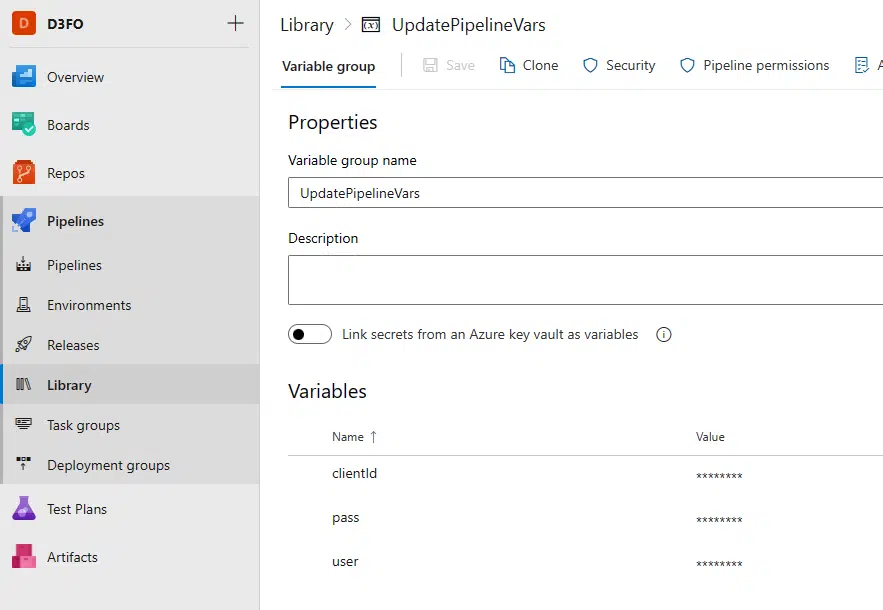Image resolution: width=883 pixels, height=610 pixels.
Task: Open Boards via its sidebar icon
Action: [24, 124]
